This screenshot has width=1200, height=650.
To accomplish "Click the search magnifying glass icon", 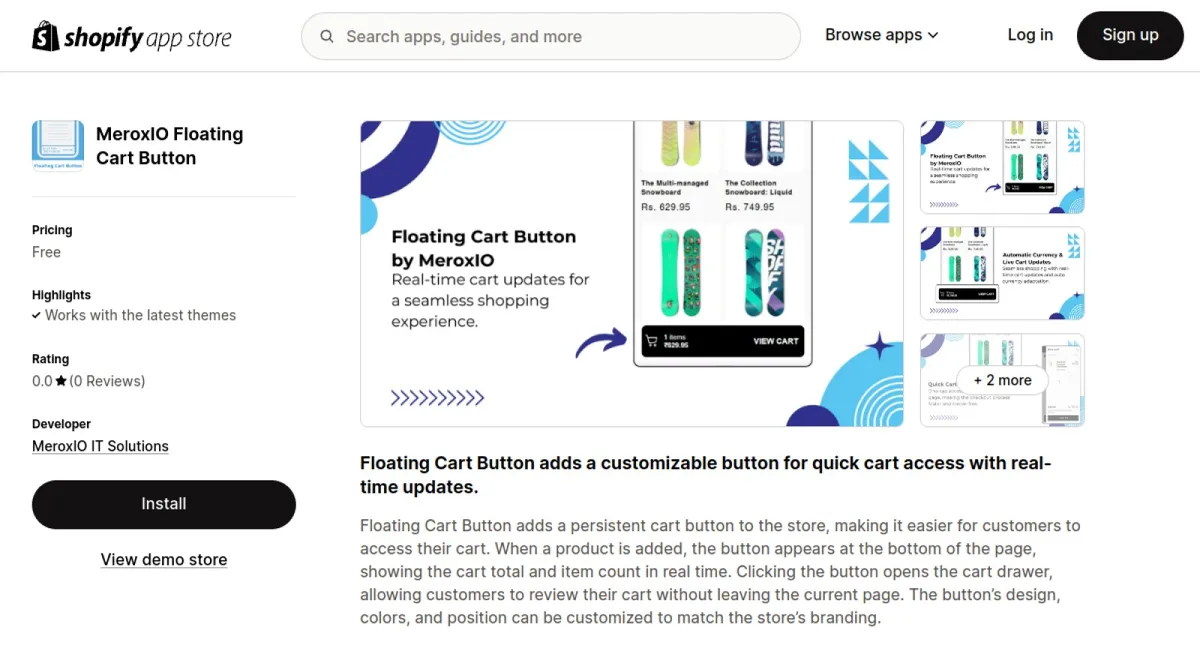I will (x=326, y=35).
